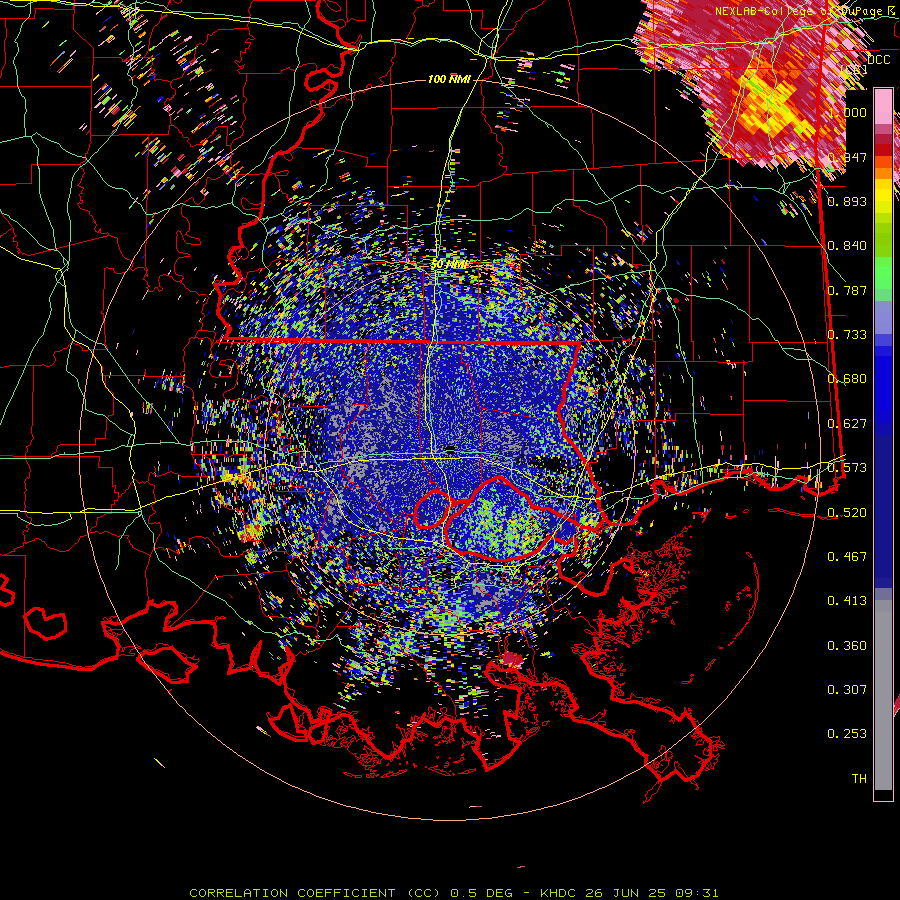Click the 0.840 scale value
The width and height of the screenshot is (900, 900).
click(847, 246)
